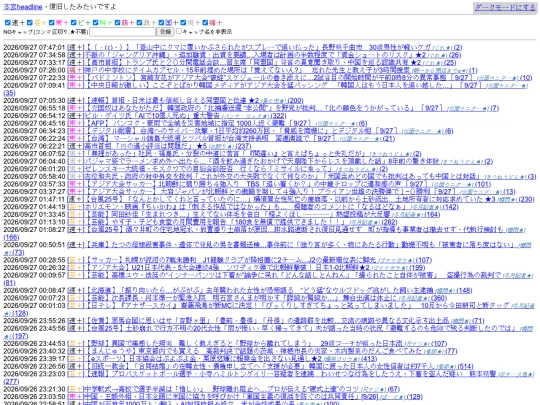Click the [速+] tag on the 07:47:01 row
Image resolution: width=540 pixels, height=405 pixels.
pos(75,48)
